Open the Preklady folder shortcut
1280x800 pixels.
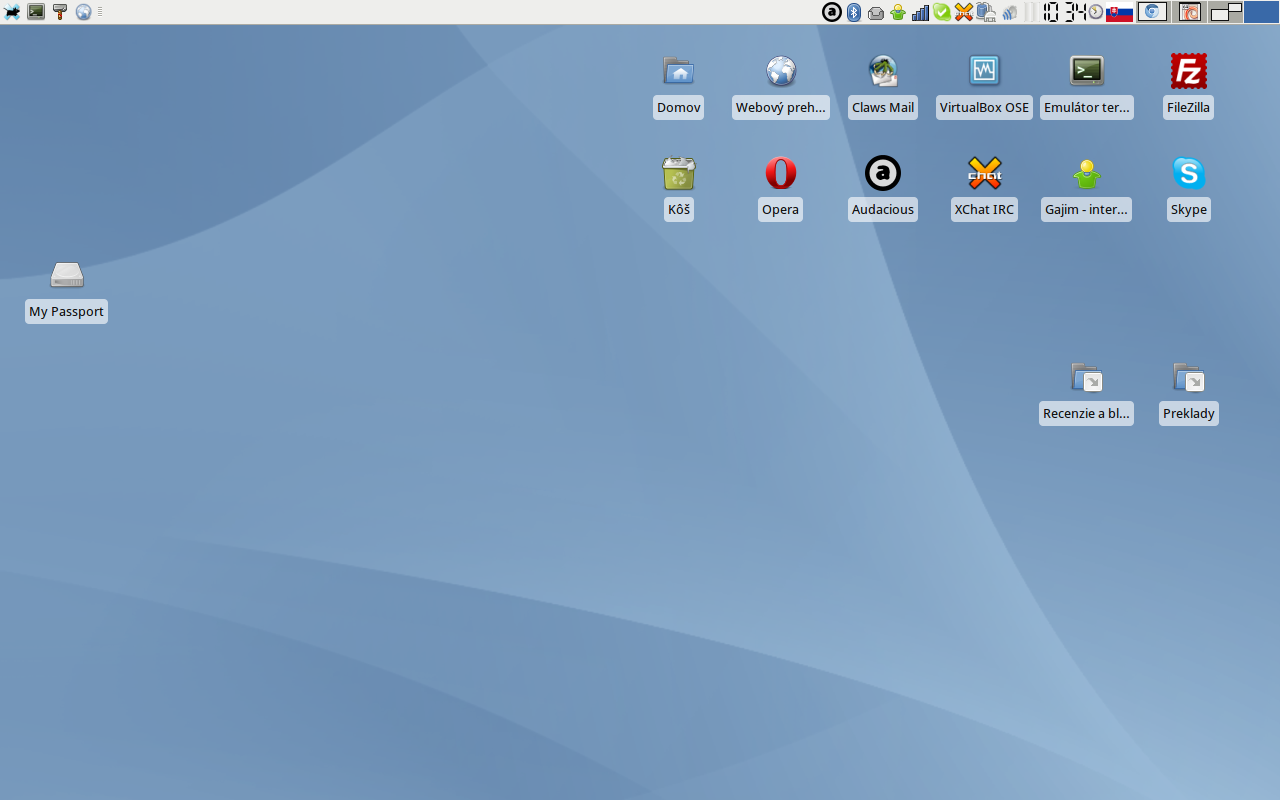(x=1189, y=377)
